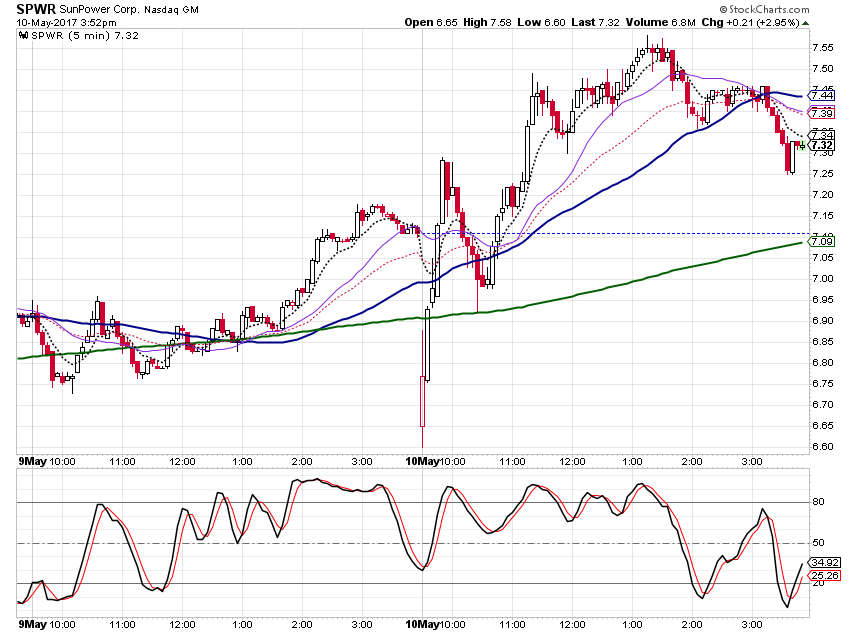
Task: Click the SPWR (5 min) 7.32 legend text
Action: click(85, 36)
